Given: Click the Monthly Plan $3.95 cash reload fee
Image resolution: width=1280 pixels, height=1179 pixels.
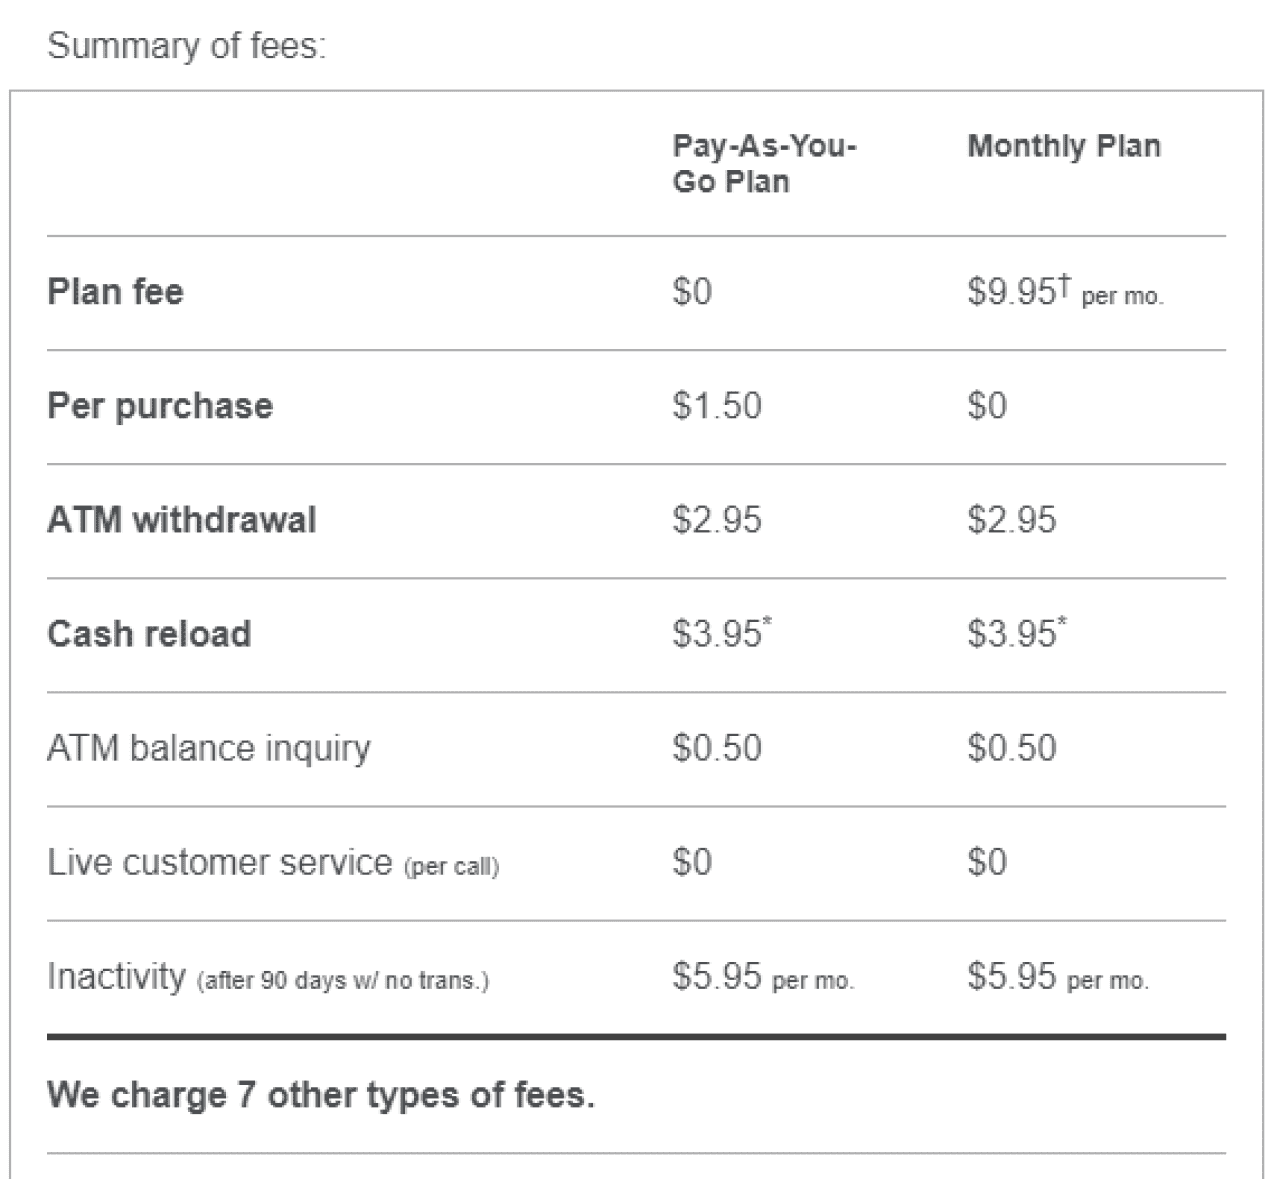Looking at the screenshot, I should tap(1017, 633).
